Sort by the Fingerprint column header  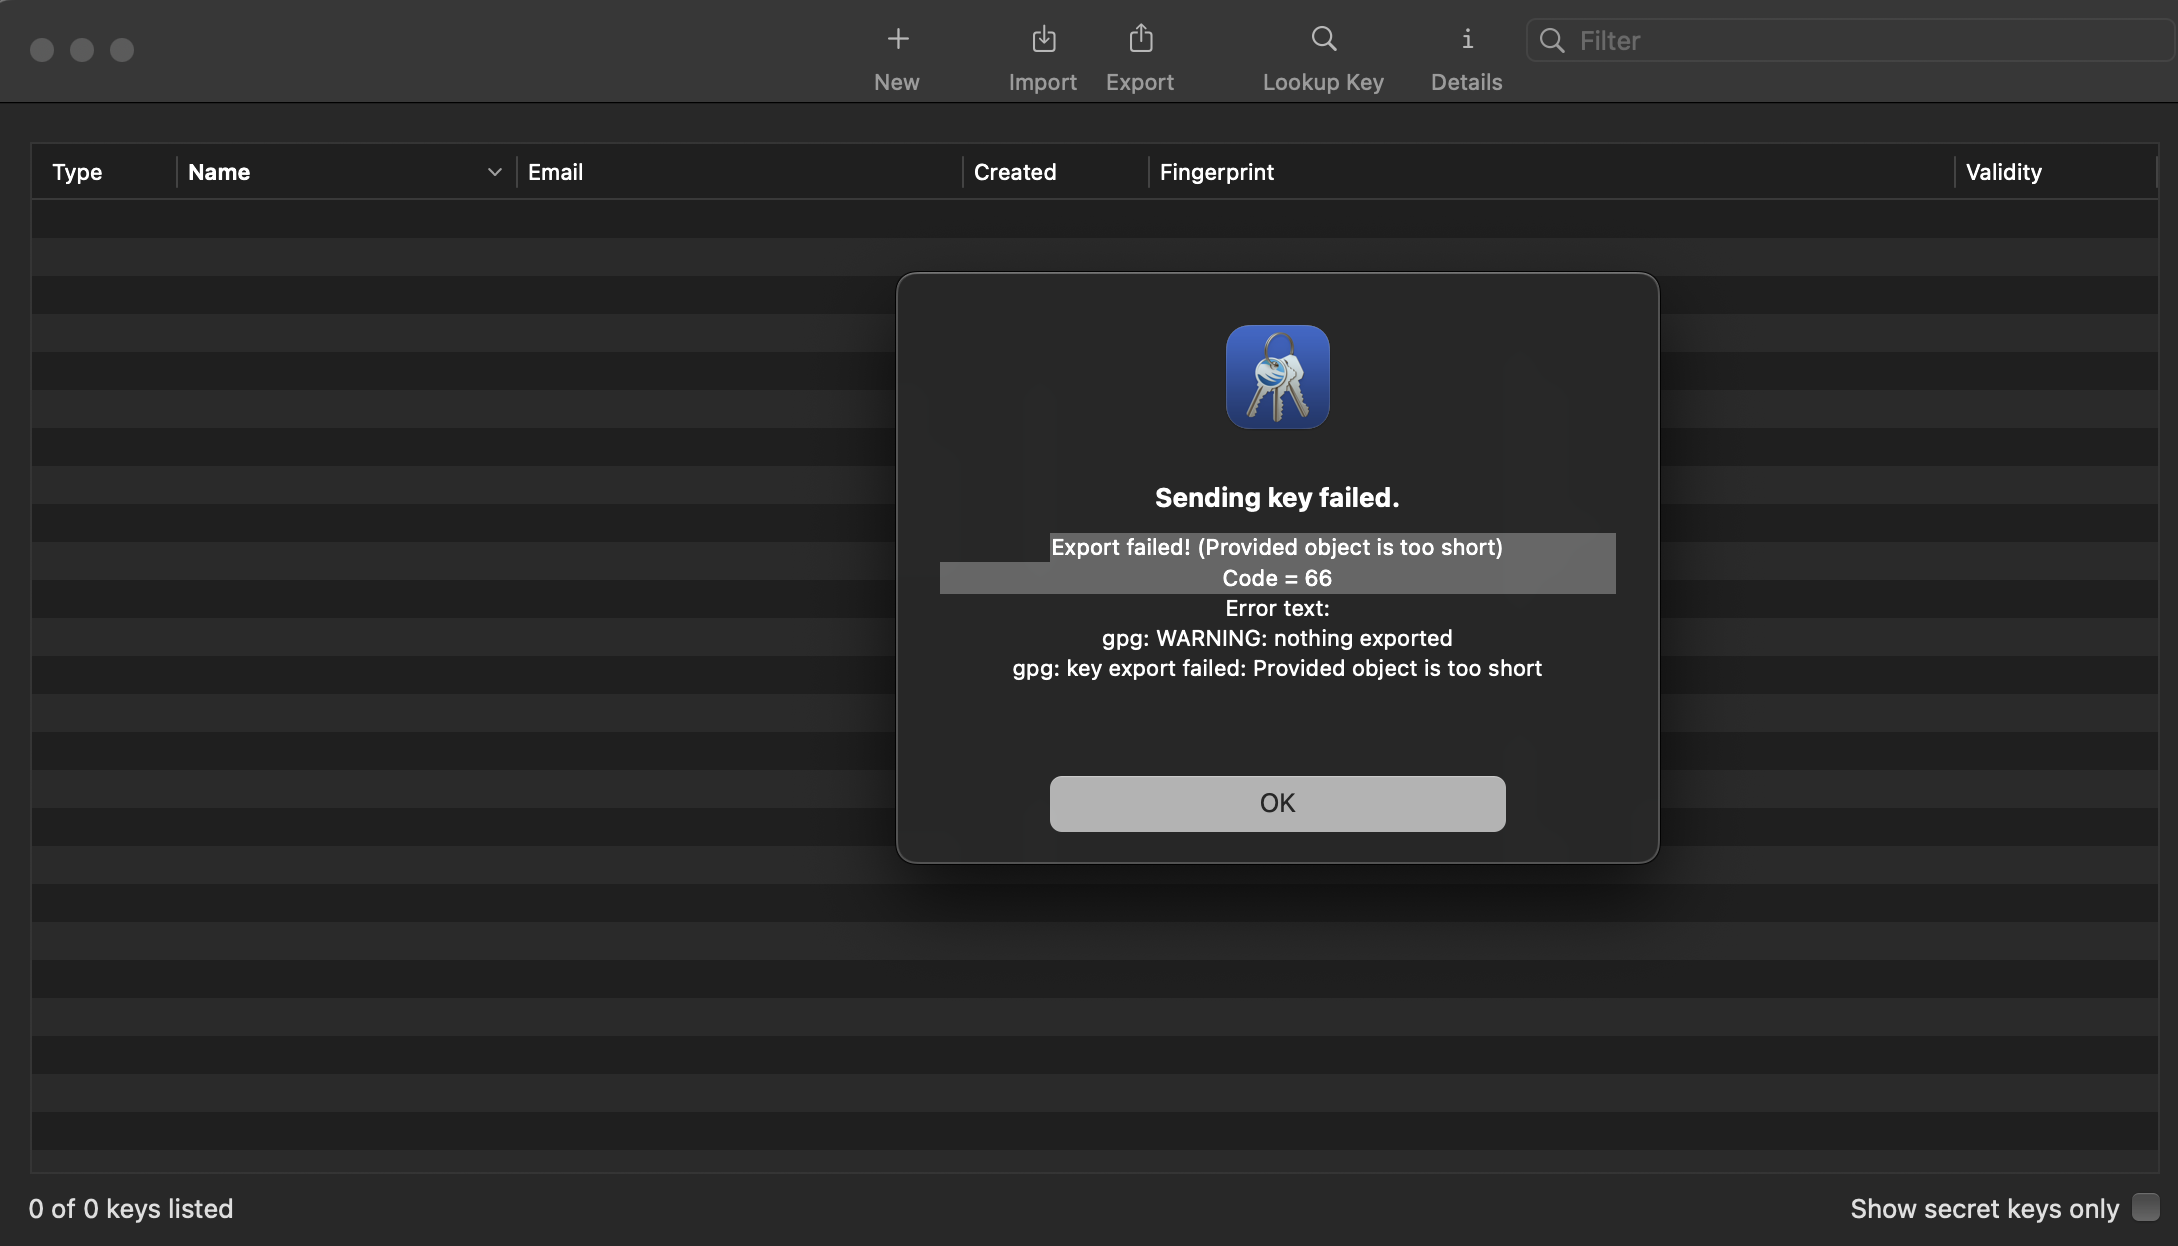click(x=1216, y=172)
